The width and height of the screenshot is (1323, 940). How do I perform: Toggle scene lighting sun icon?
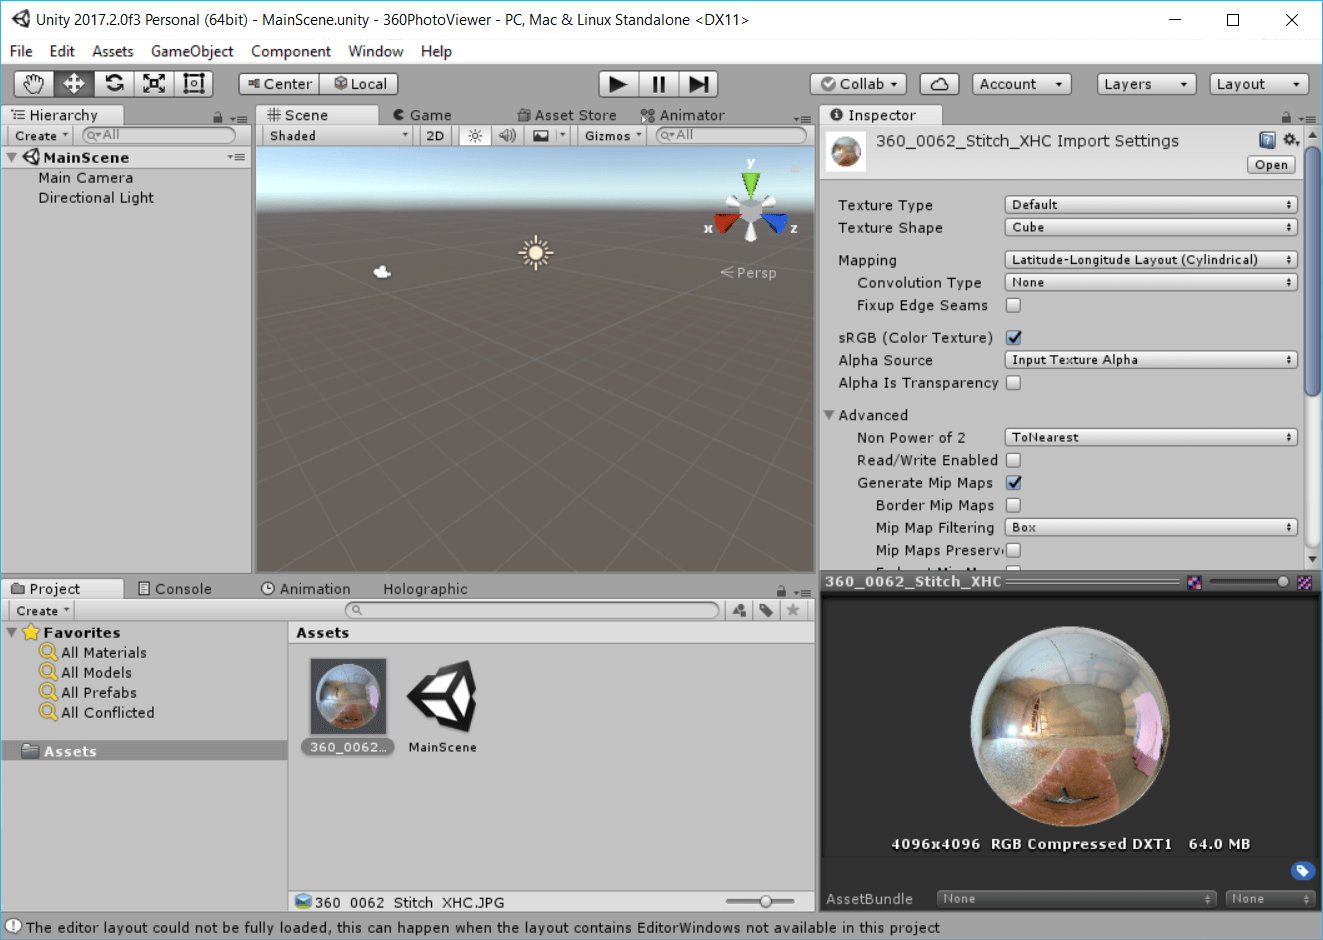click(475, 136)
